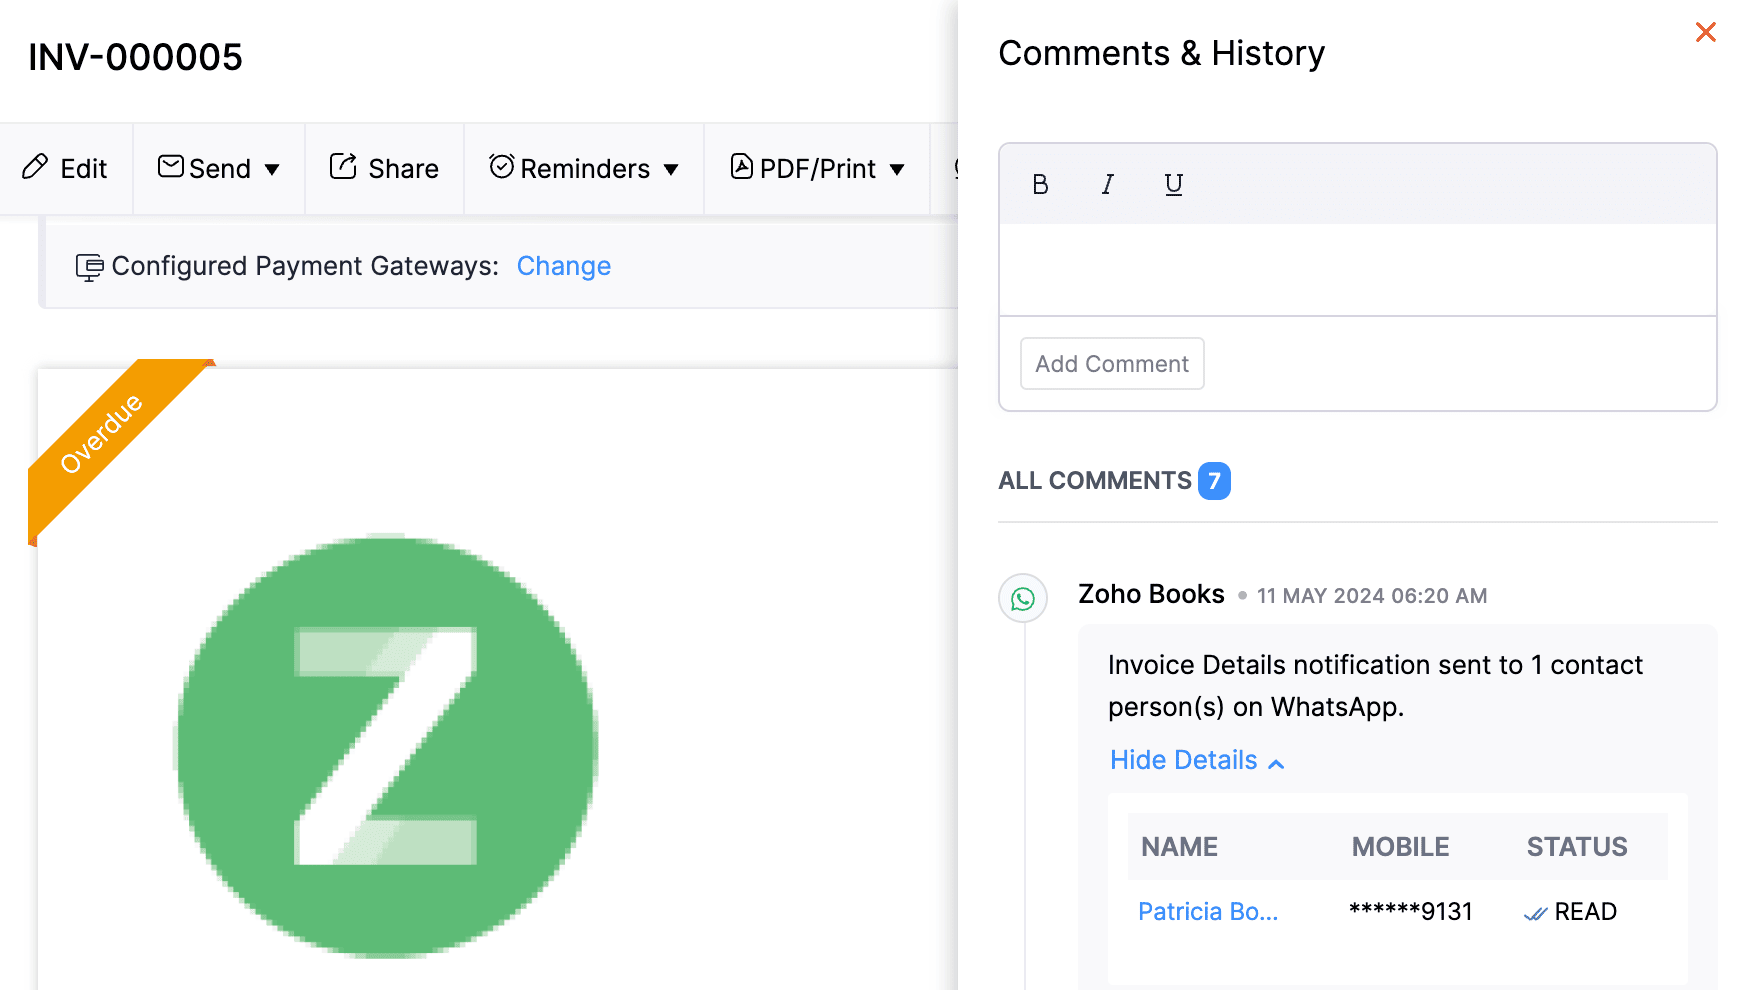Open the Patricia Bo... contact link
This screenshot has height=990, width=1742.
coord(1208,912)
